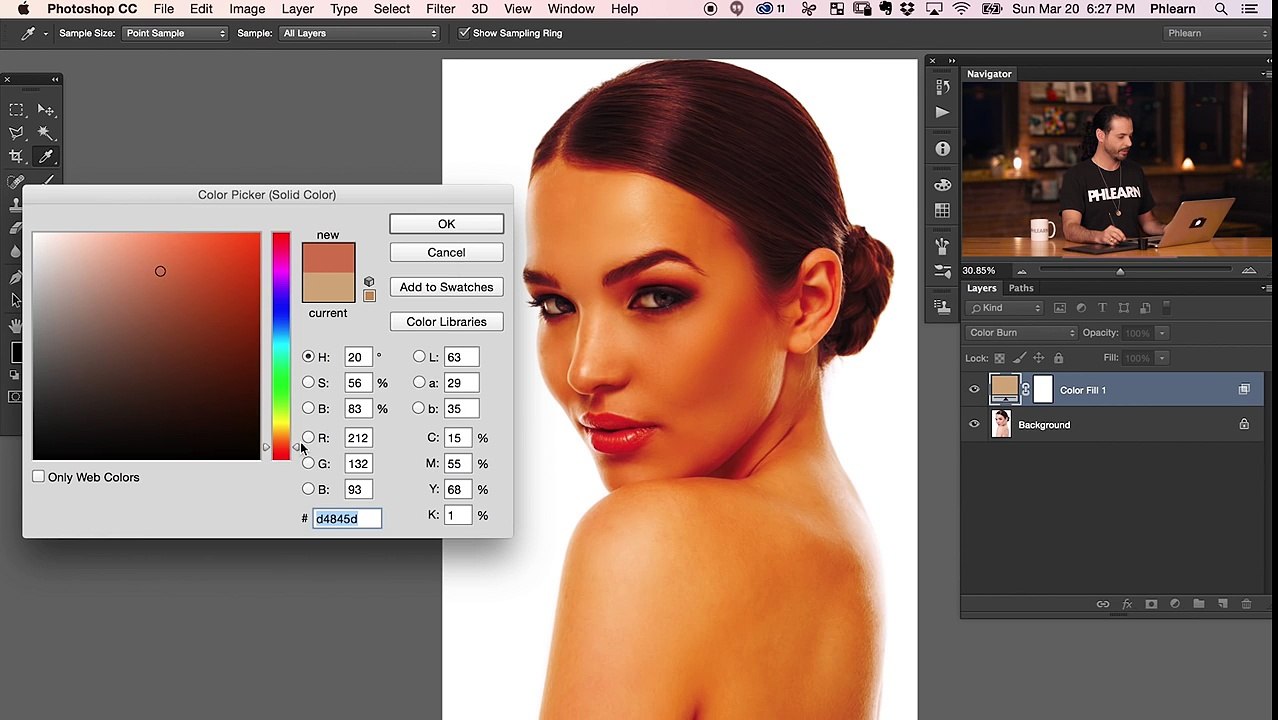Screen dimensions: 1278x720
Task: Open the Color Burn blend mode dropdown
Action: coord(1021,333)
